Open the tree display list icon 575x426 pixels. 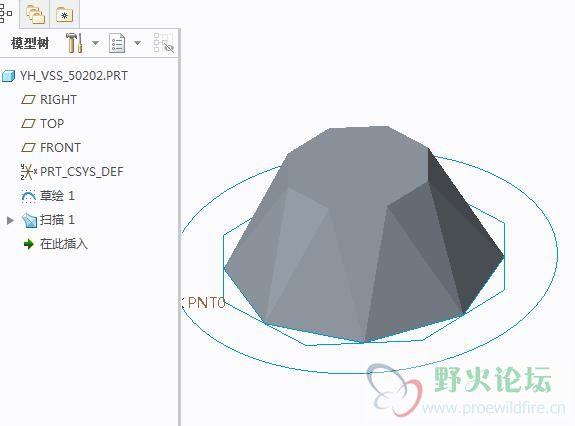coord(117,43)
